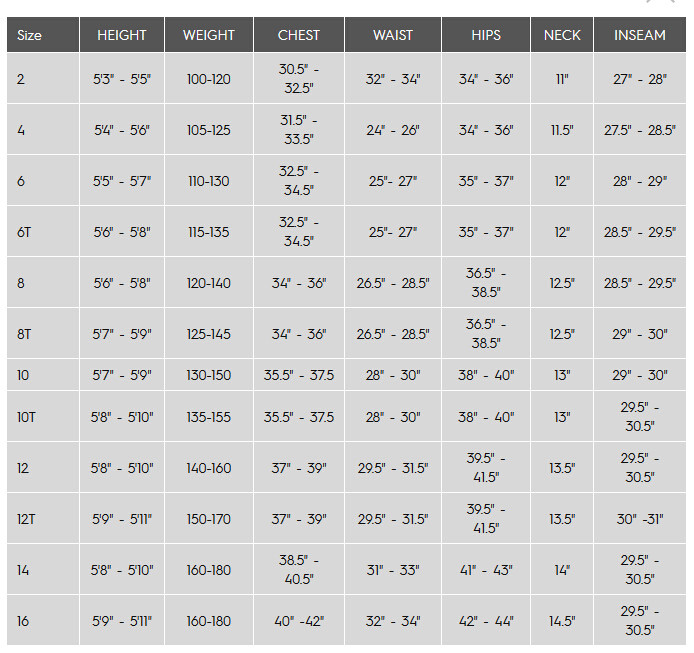Select the INSEAM column header
This screenshot has width=694, height=653.
[640, 35]
